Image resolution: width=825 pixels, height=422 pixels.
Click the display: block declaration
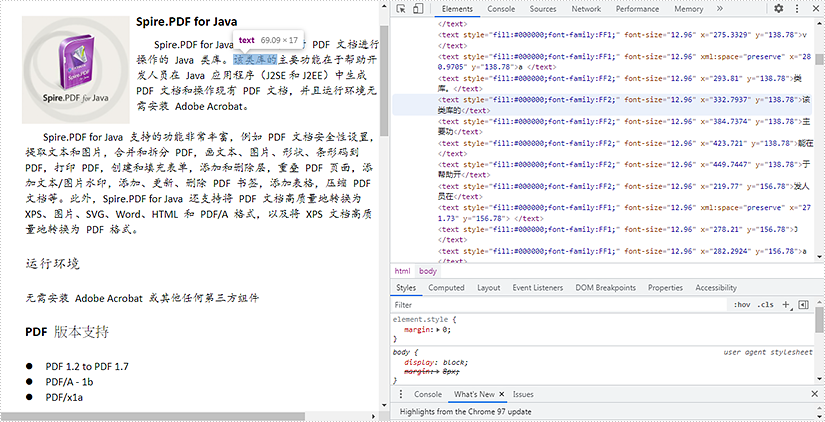point(436,362)
